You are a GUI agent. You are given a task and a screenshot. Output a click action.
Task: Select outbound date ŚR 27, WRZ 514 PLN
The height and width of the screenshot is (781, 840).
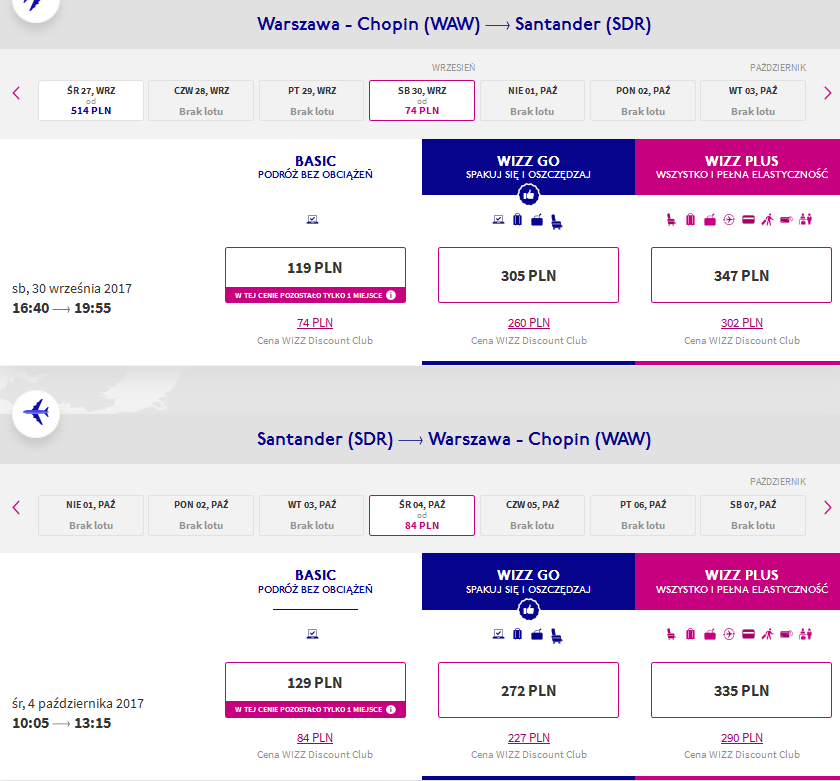[91, 100]
